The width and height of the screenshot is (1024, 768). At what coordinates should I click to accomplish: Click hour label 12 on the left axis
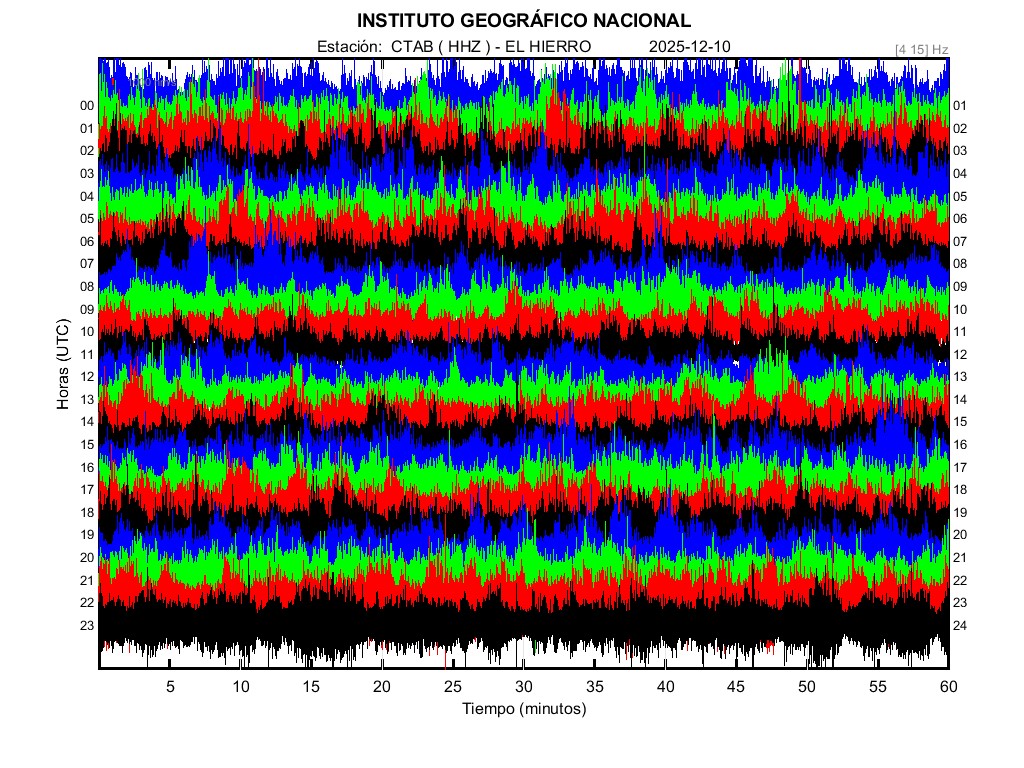(87, 377)
